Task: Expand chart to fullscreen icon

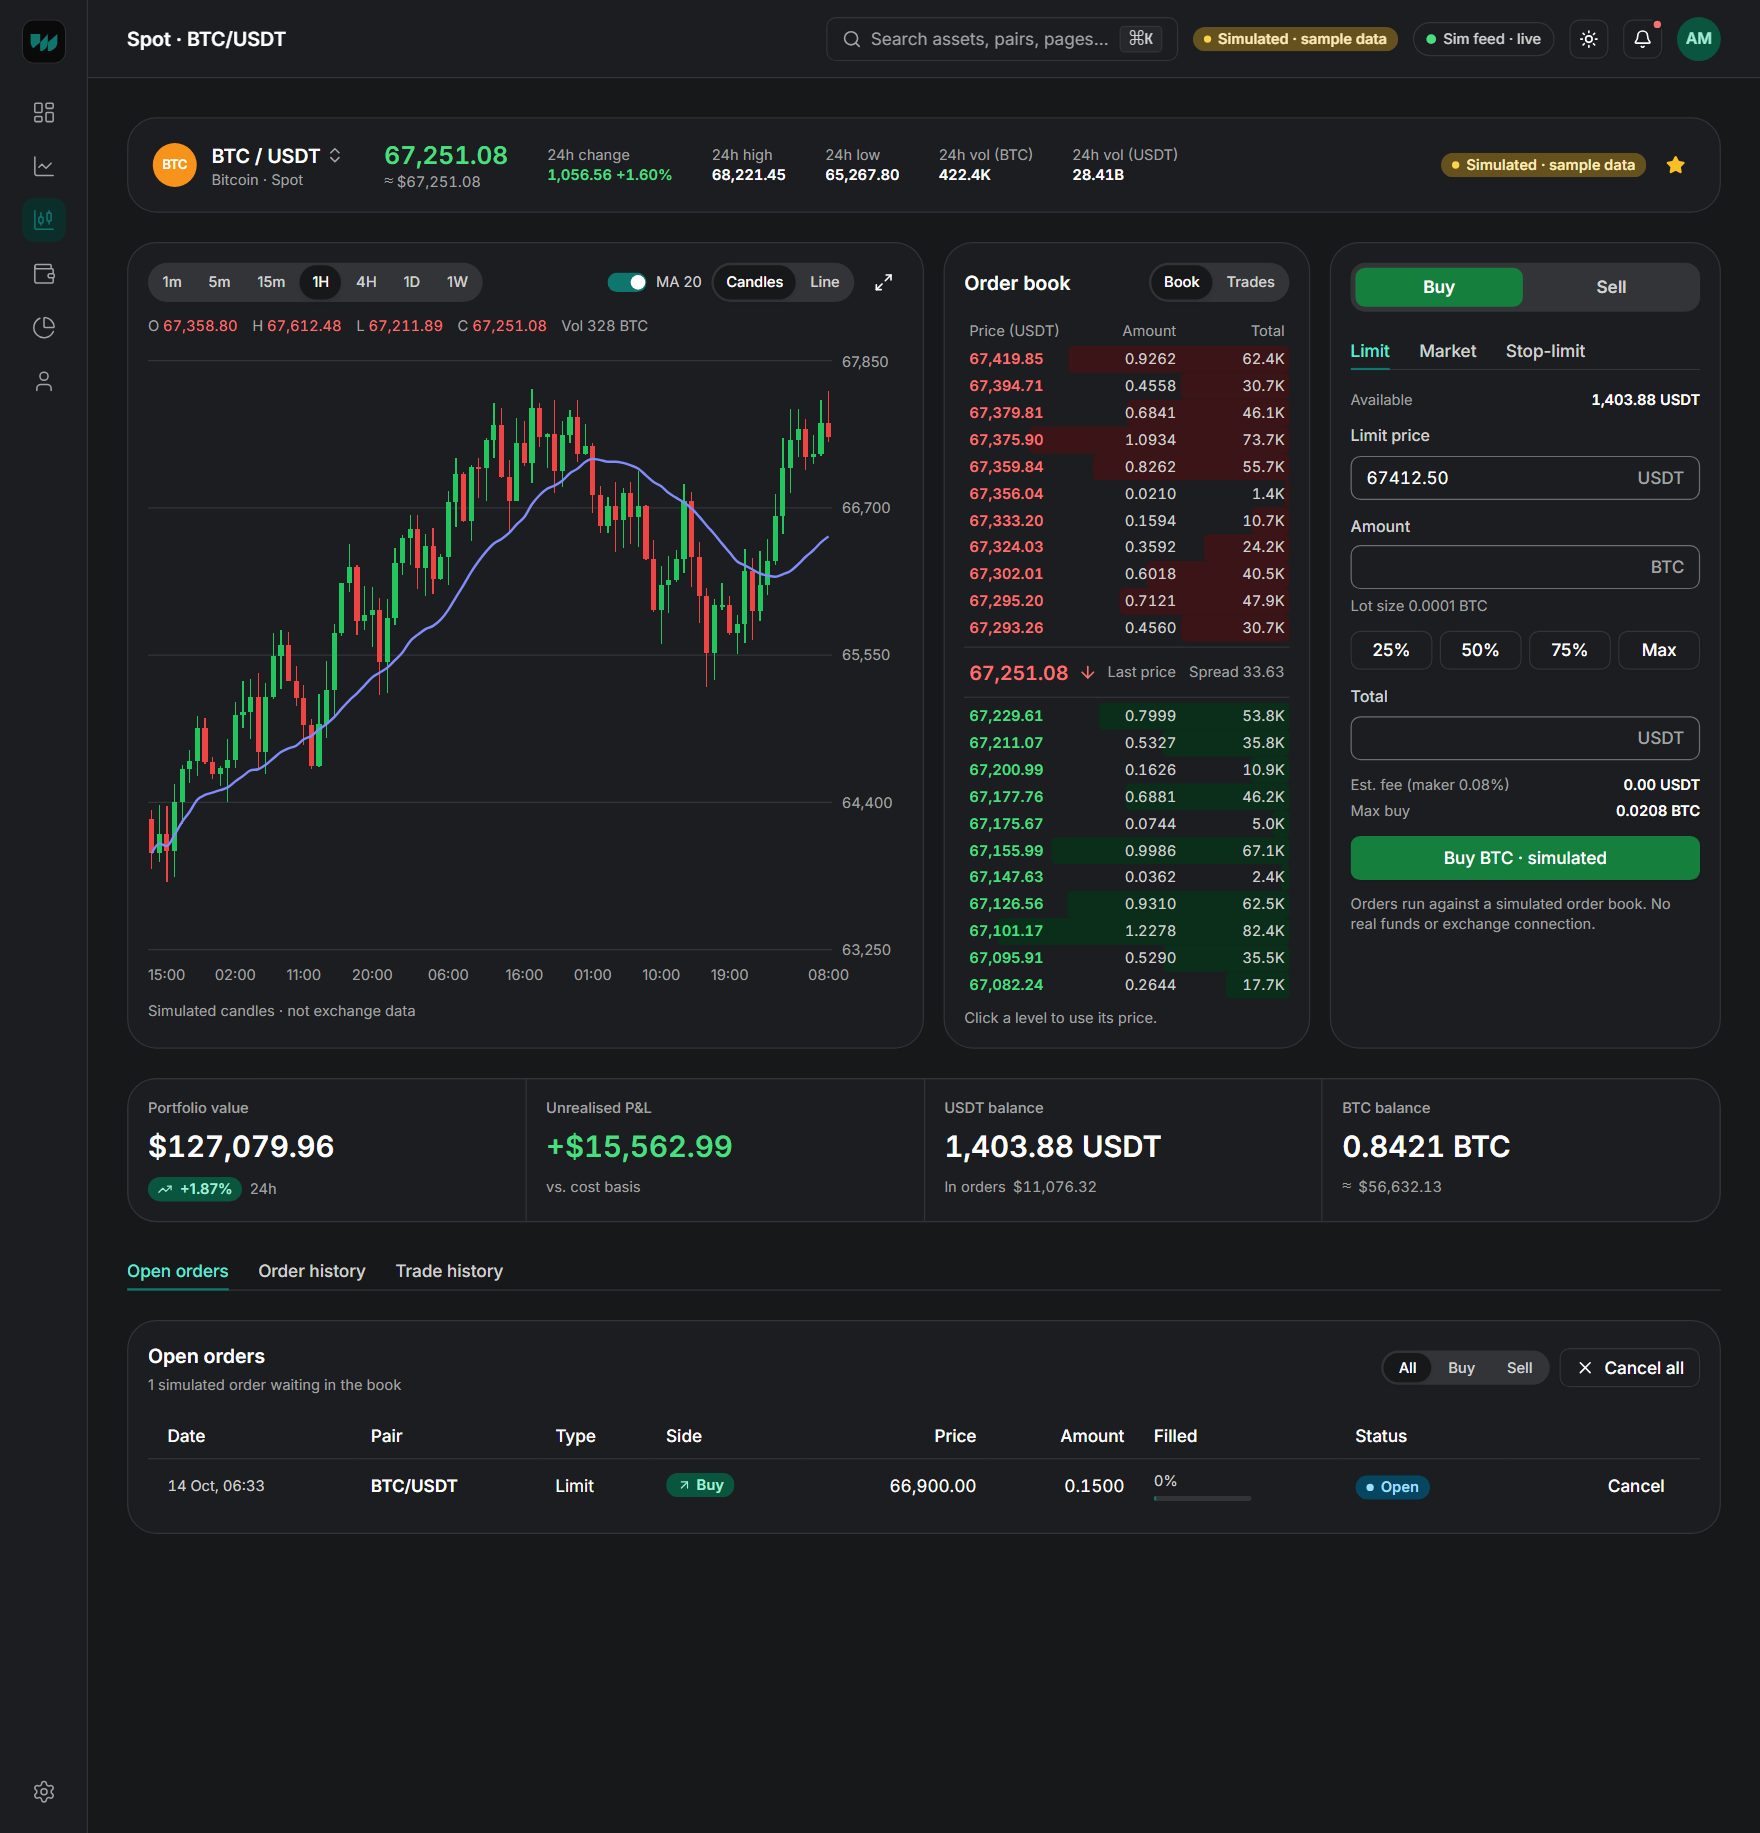Action: tap(884, 282)
